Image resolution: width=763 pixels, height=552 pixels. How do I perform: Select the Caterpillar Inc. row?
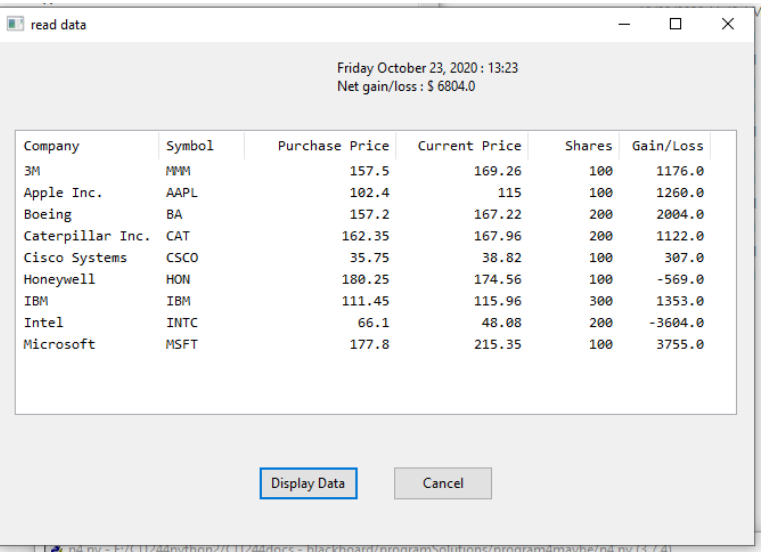coord(364,236)
